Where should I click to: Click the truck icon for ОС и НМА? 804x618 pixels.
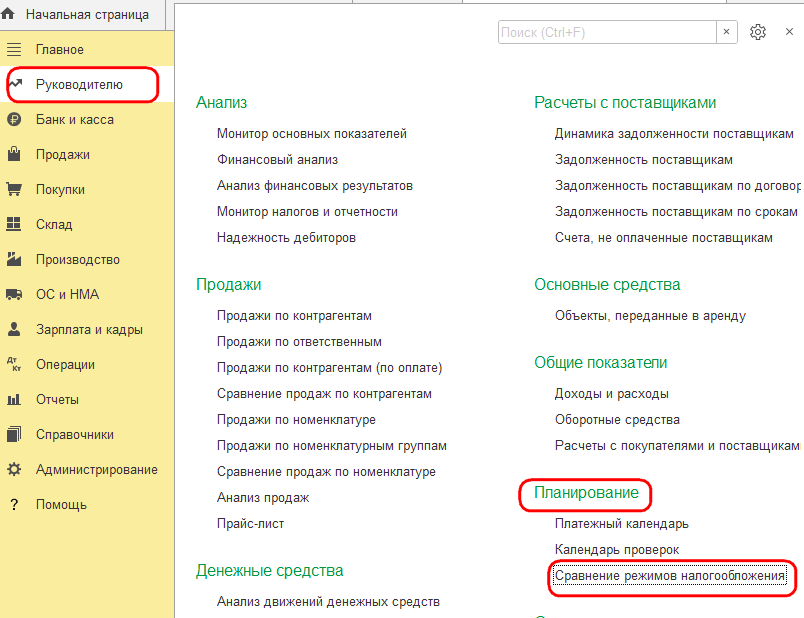[x=14, y=294]
